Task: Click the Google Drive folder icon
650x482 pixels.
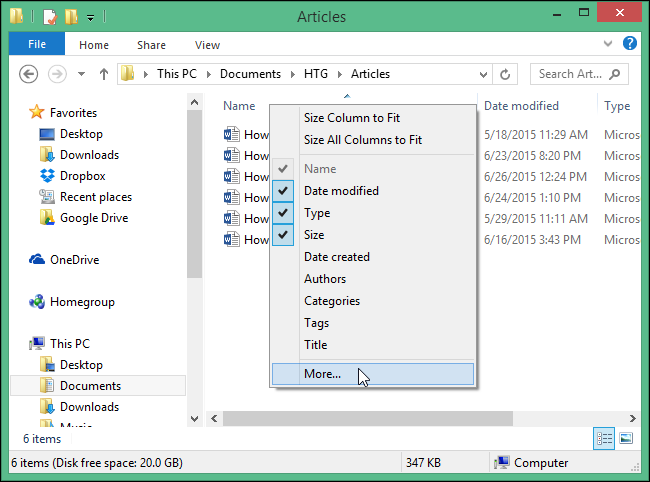Action: (47, 218)
